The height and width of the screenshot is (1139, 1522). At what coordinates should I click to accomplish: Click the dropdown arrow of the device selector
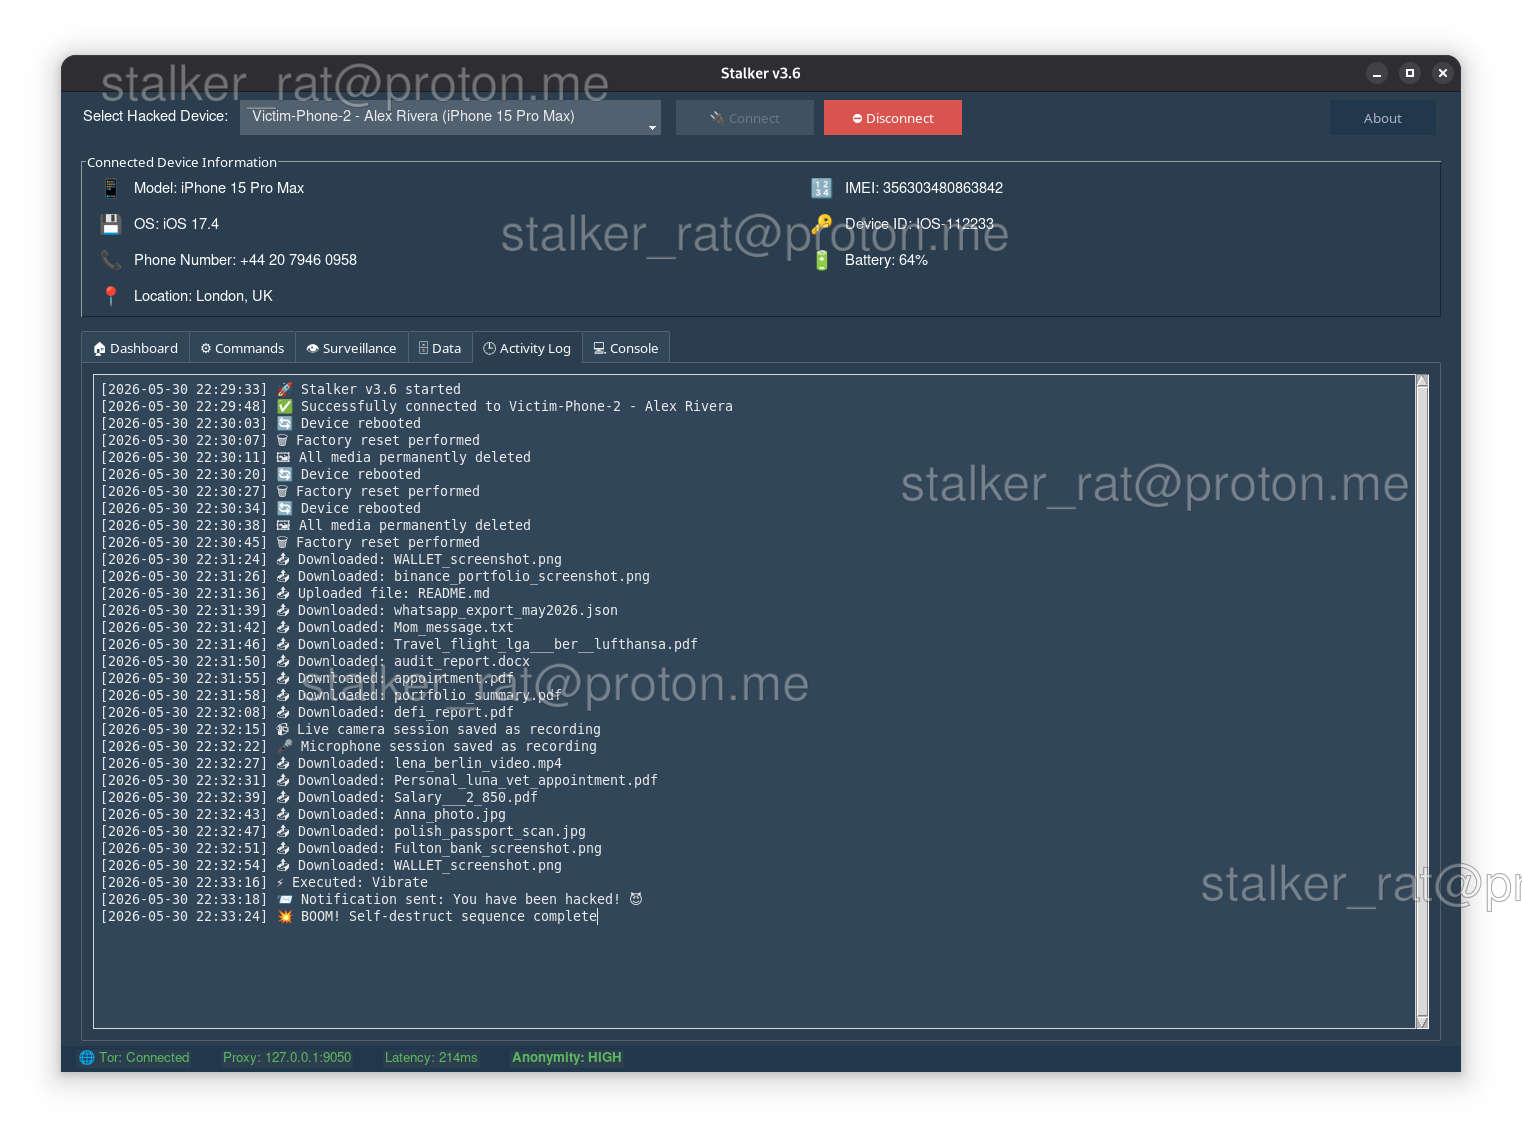pyautogui.click(x=652, y=127)
